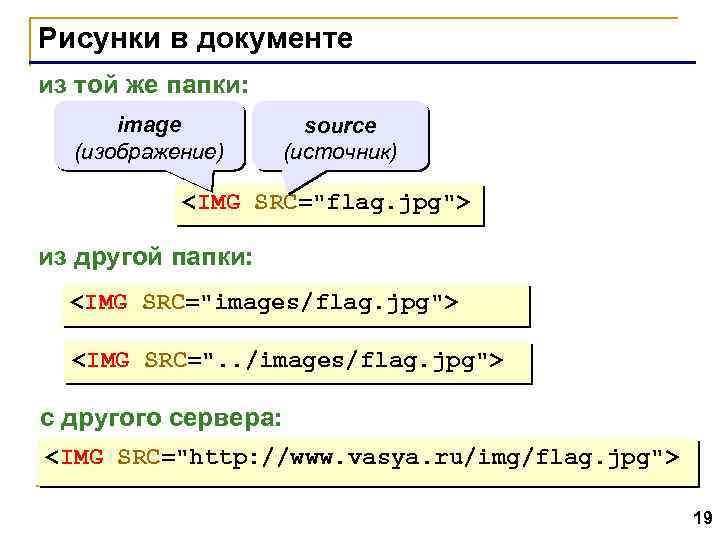Image resolution: width=720 pixels, height=540 pixels.
Task: Click the code line SRC="images/flag.jpg"
Action: pyautogui.click(x=297, y=305)
